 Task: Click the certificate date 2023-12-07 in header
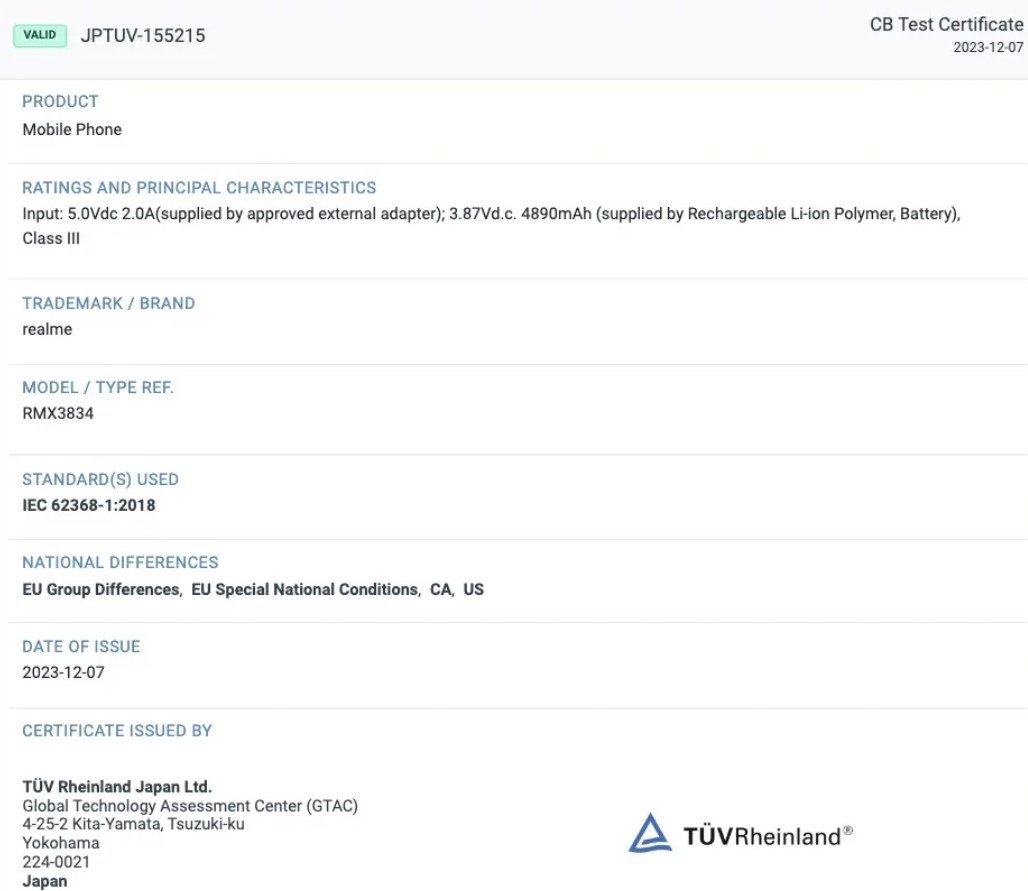(x=988, y=48)
